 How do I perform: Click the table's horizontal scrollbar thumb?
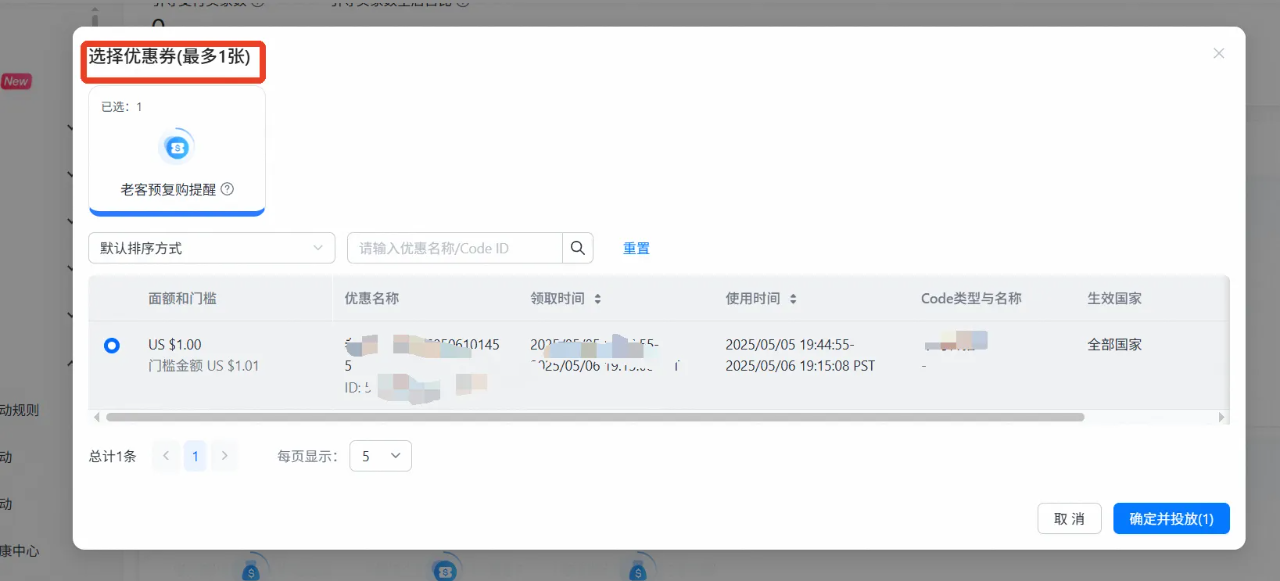click(595, 417)
